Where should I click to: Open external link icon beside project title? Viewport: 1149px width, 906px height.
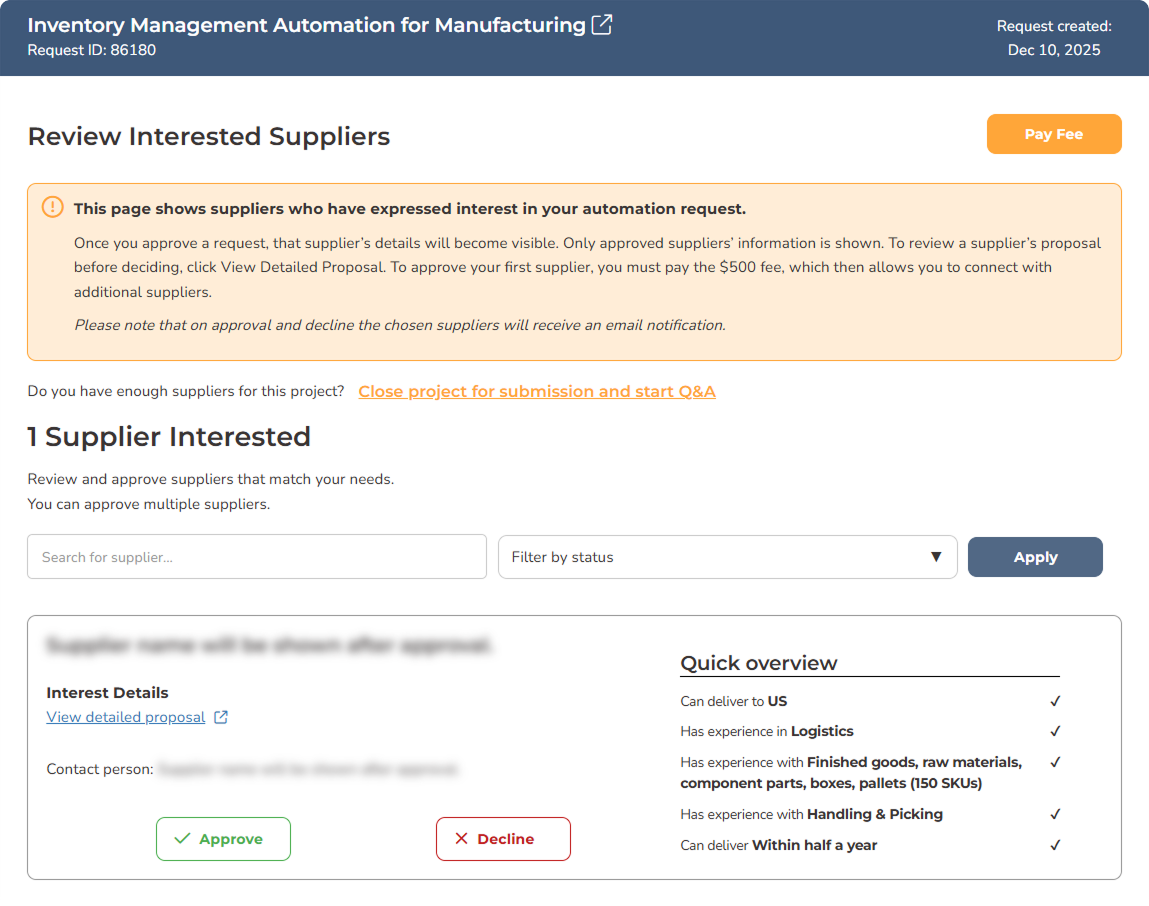[x=602, y=25]
